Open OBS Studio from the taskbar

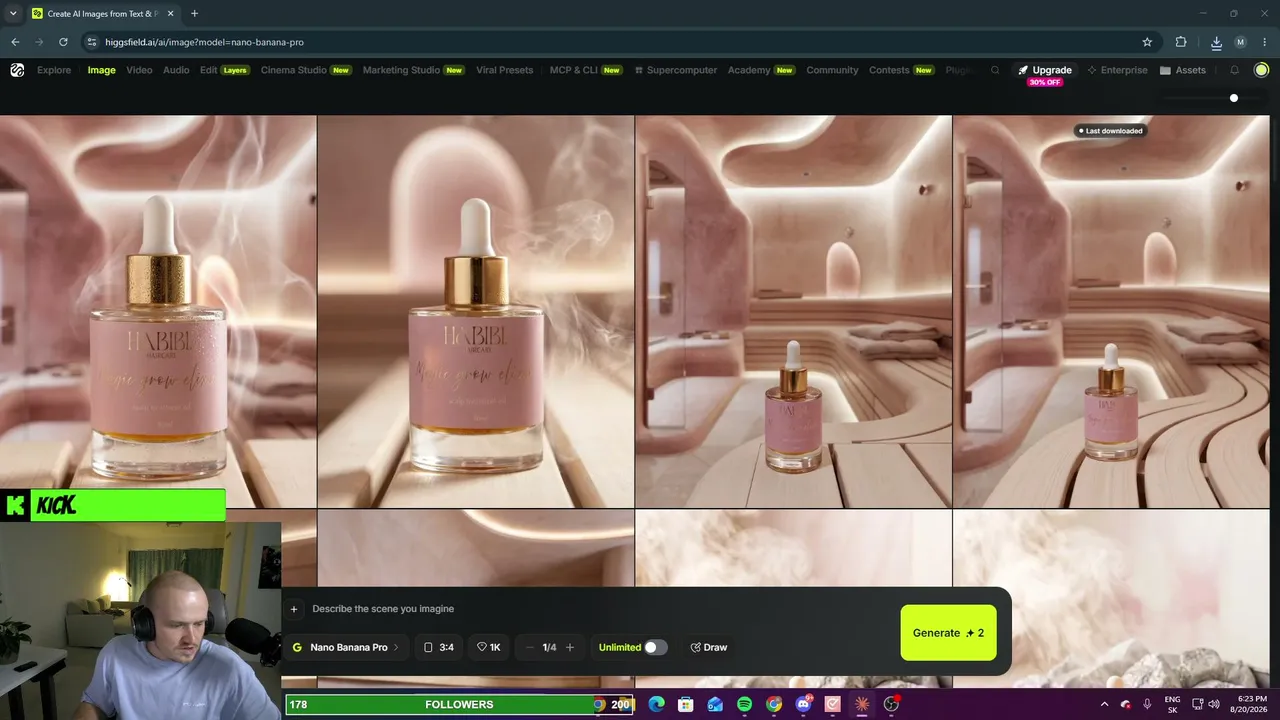[x=891, y=704]
